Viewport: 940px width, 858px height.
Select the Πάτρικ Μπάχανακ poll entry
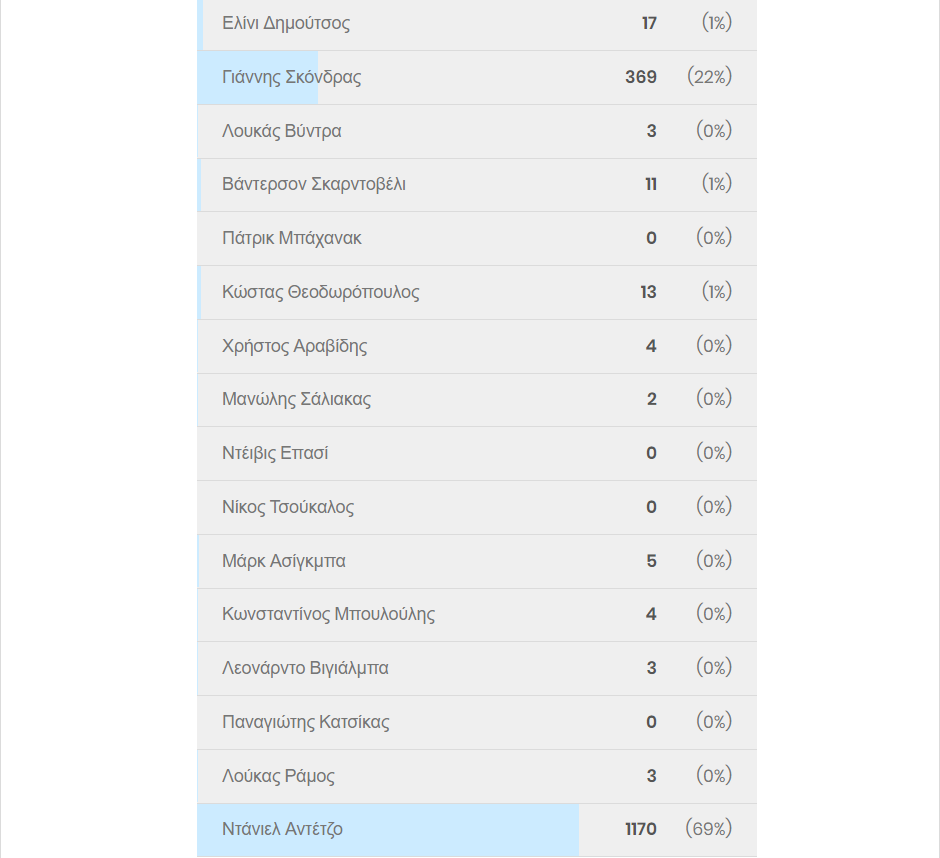pos(477,239)
